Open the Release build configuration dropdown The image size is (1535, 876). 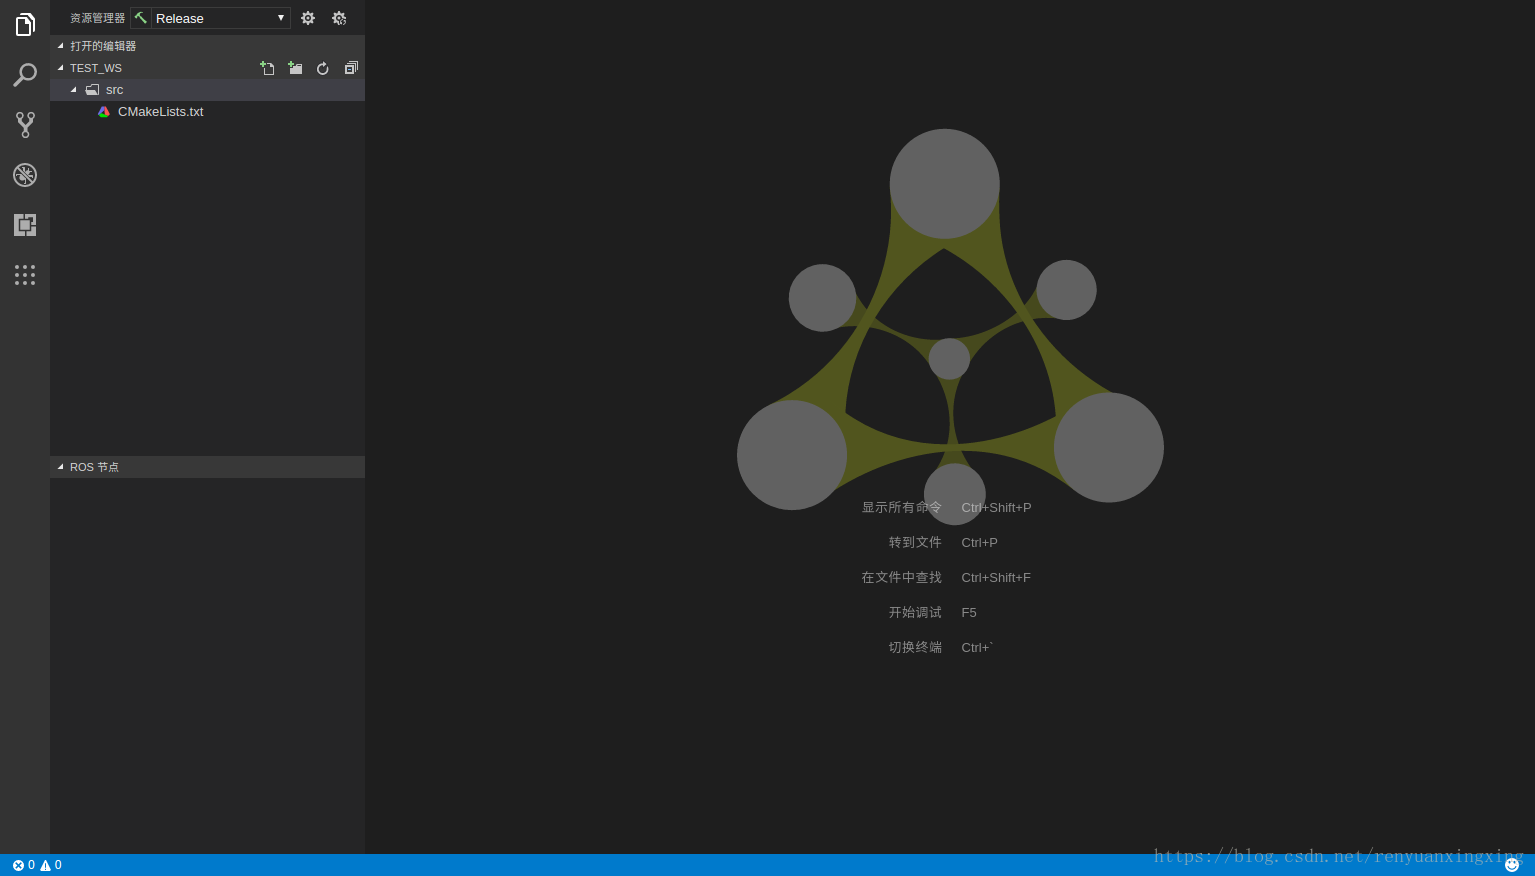pos(221,18)
